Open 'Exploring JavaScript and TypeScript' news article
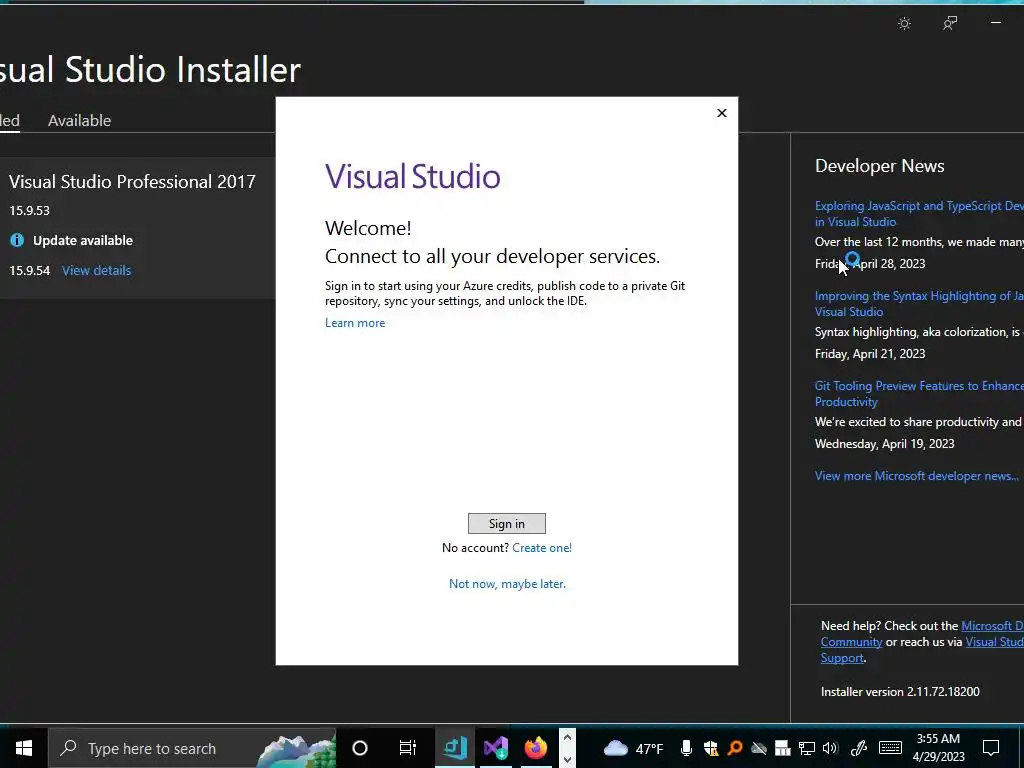This screenshot has height=768, width=1024. 919,214
